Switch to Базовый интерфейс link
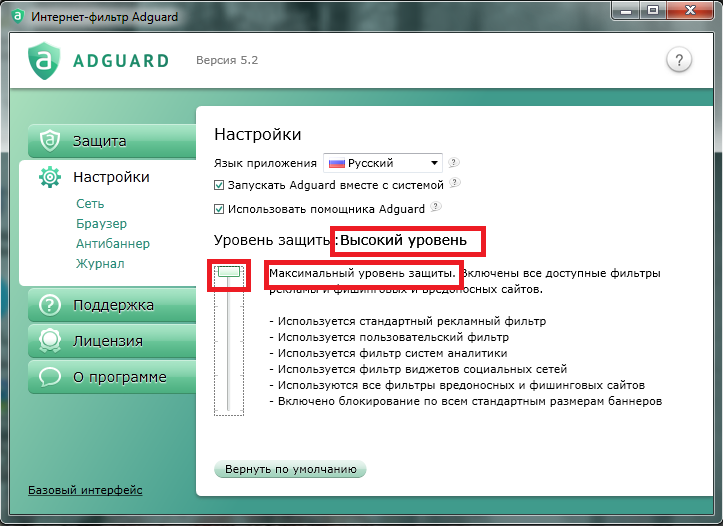This screenshot has height=526, width=723. [x=85, y=490]
